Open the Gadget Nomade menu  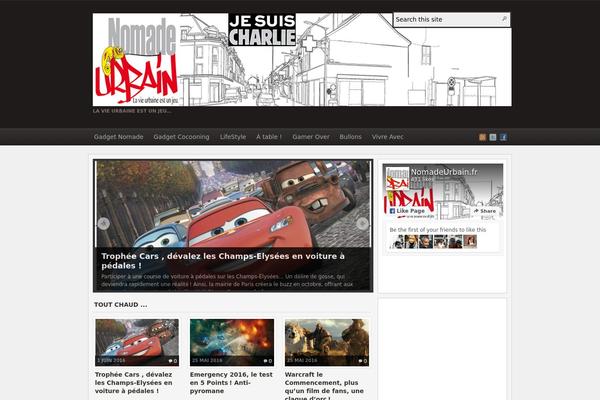pyautogui.click(x=118, y=137)
